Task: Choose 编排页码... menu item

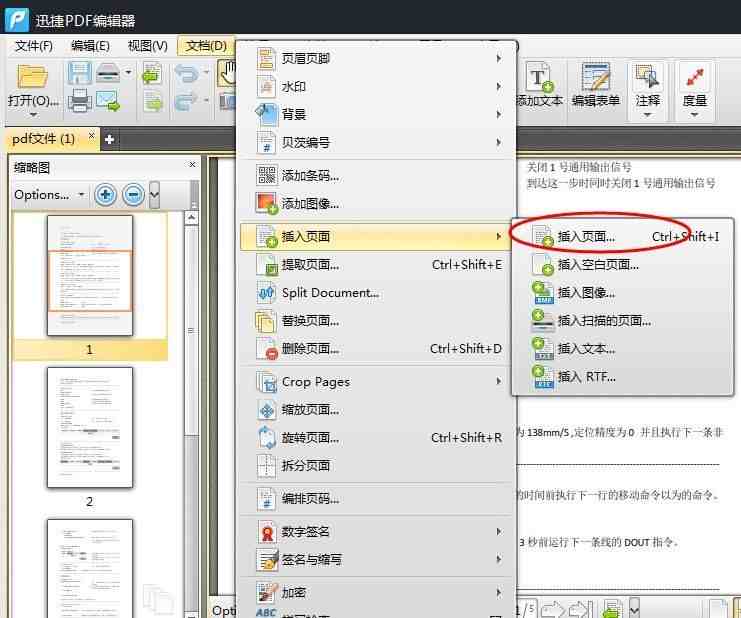Action: click(x=377, y=499)
